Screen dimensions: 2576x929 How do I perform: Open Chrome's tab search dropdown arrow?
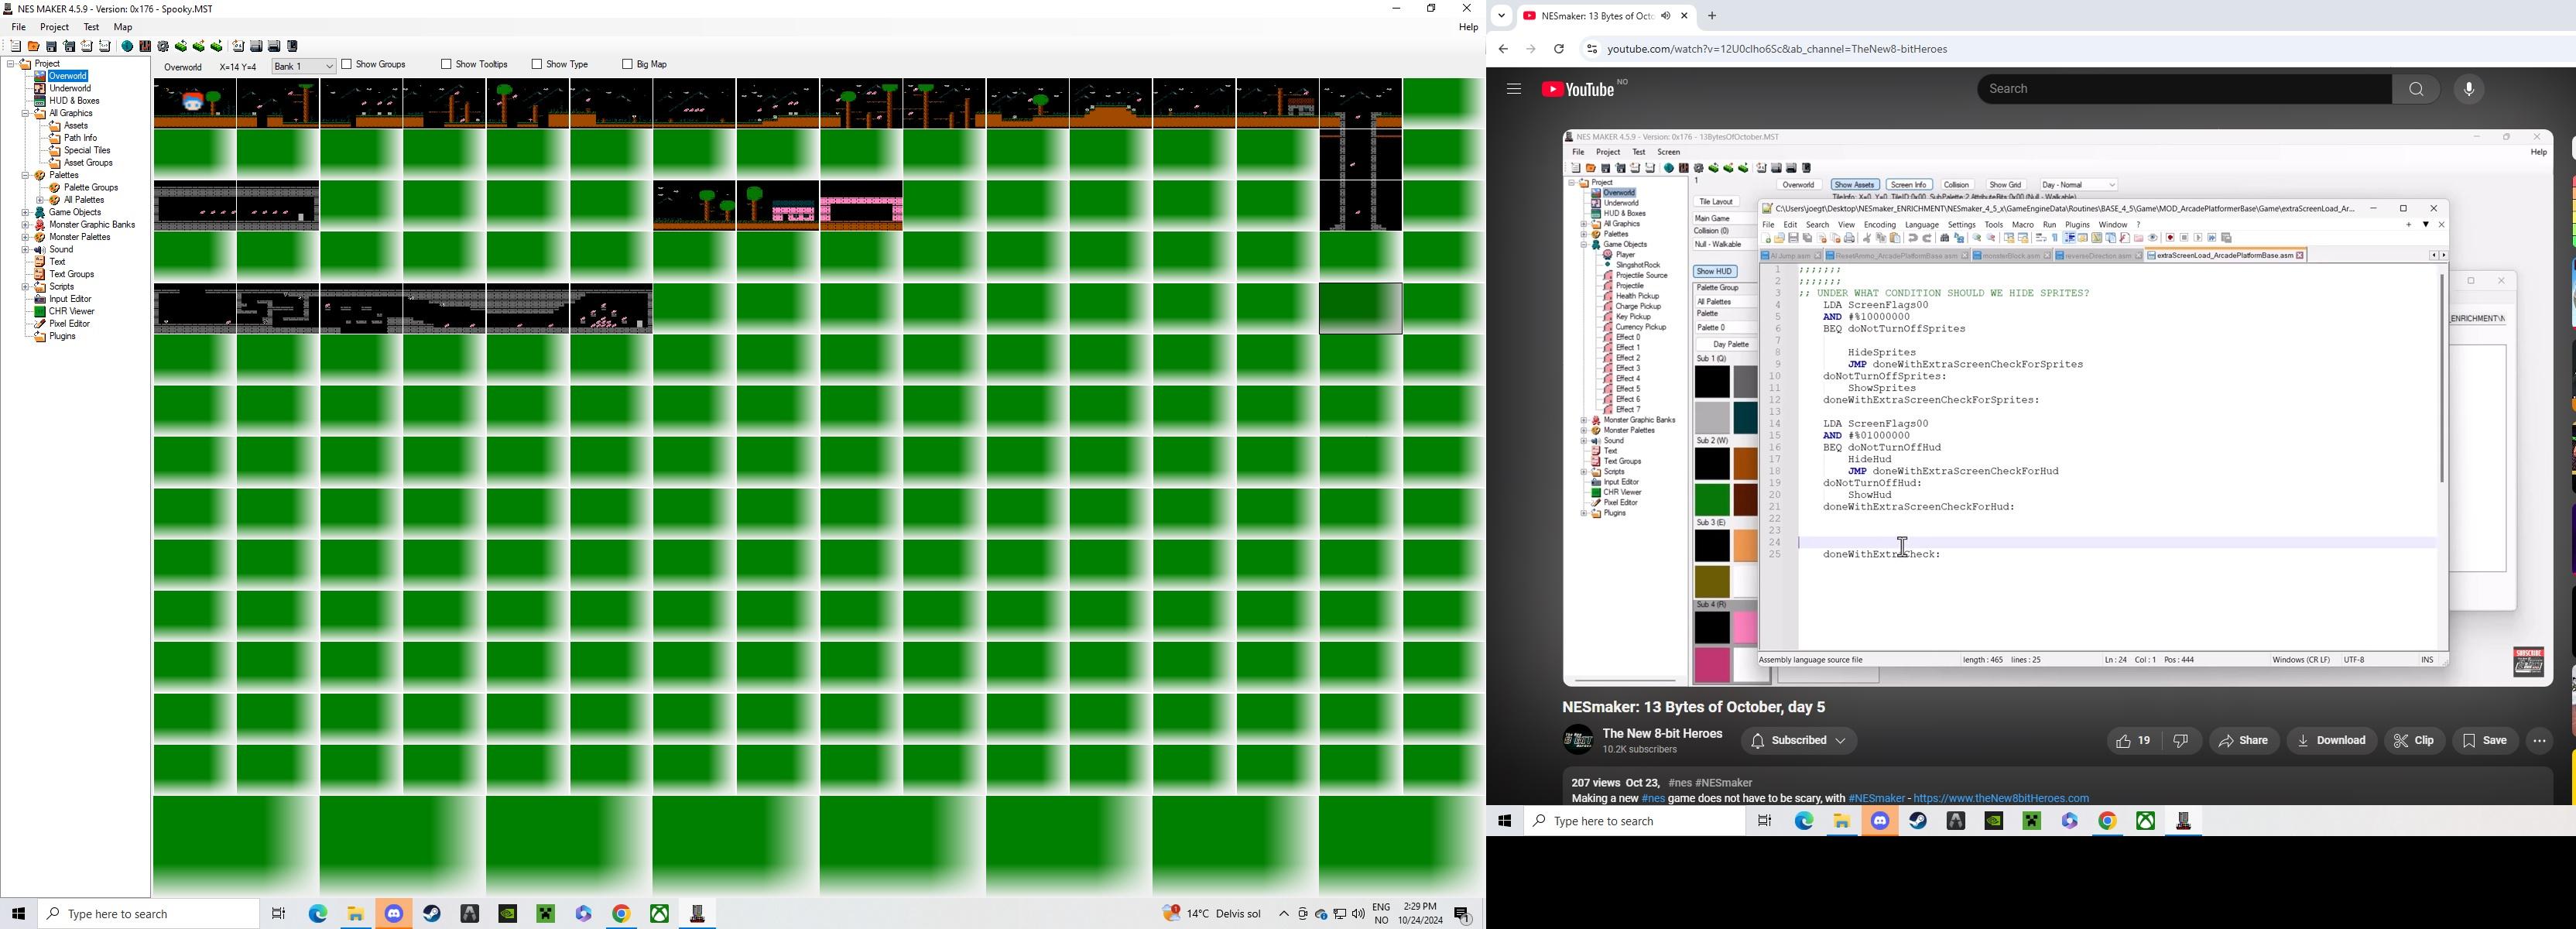click(1501, 16)
